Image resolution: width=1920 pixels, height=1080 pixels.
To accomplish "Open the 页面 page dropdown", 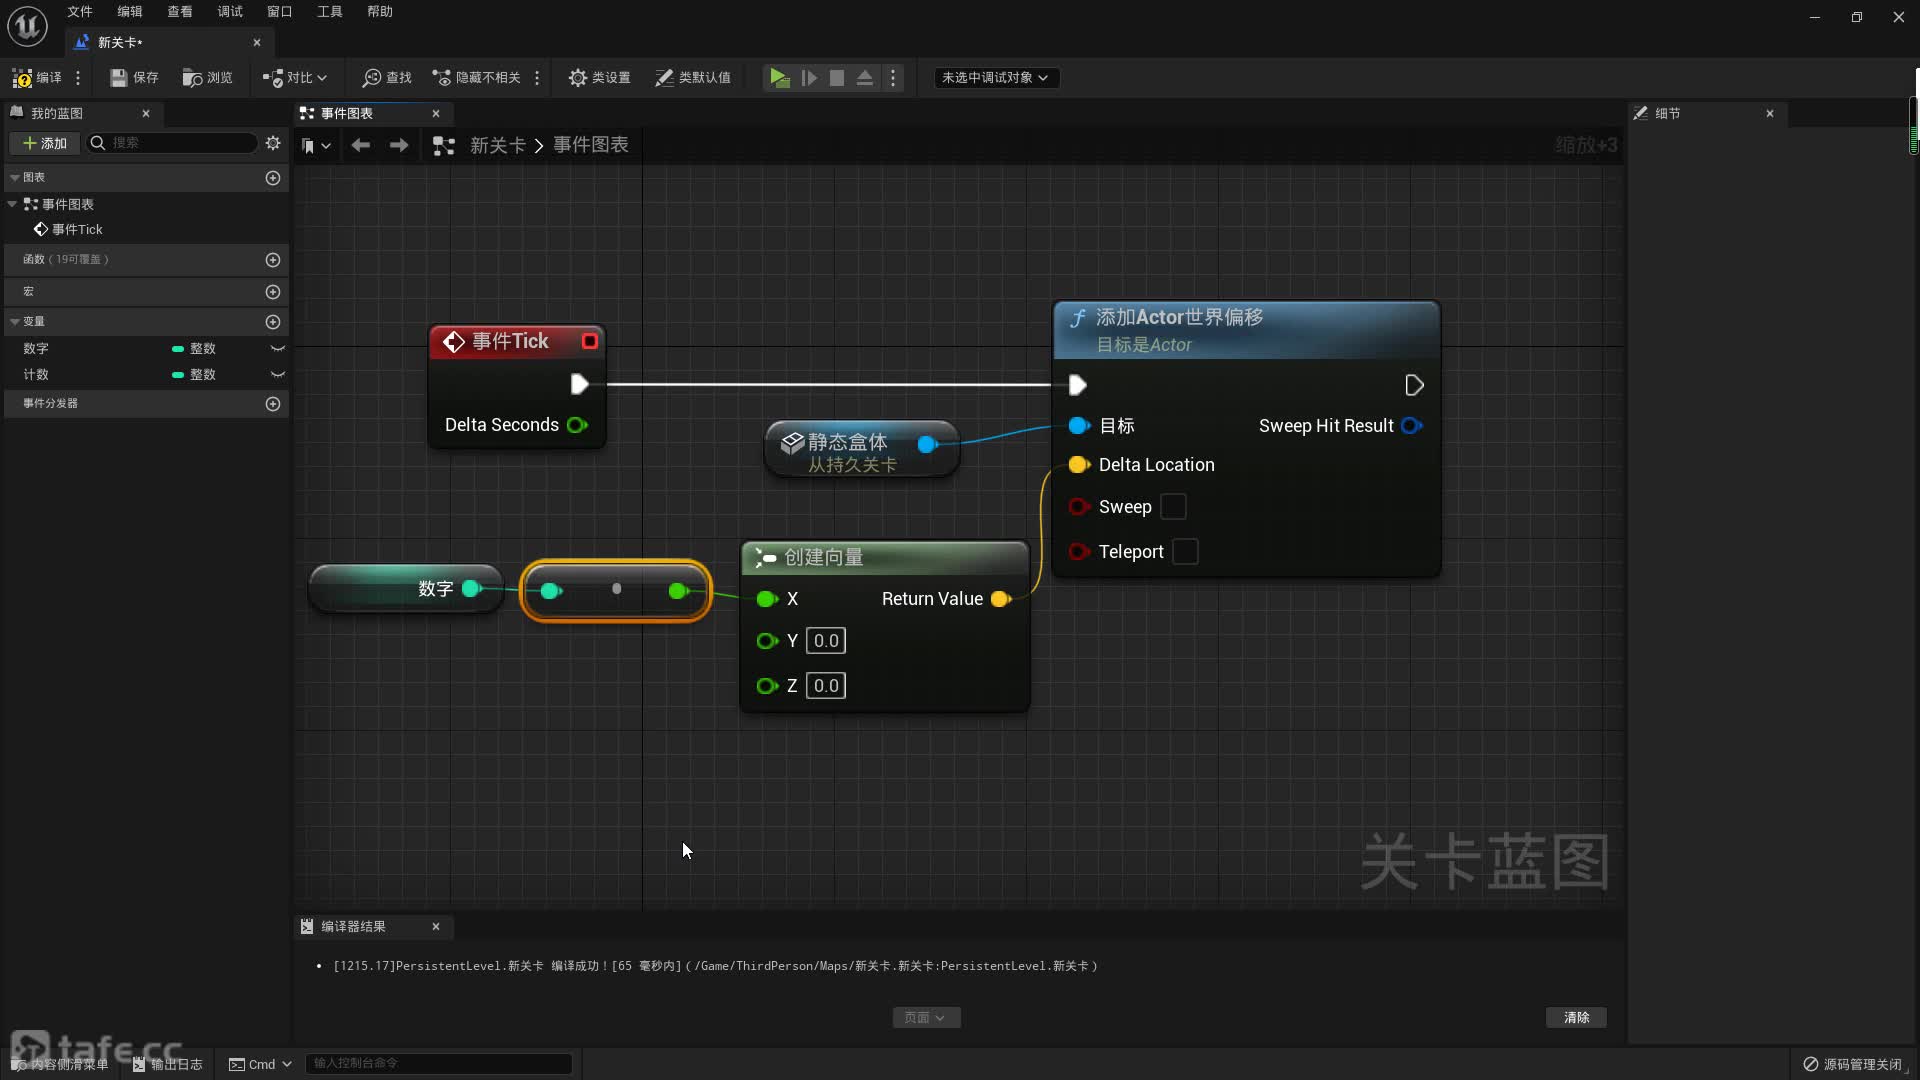I will (x=926, y=1017).
